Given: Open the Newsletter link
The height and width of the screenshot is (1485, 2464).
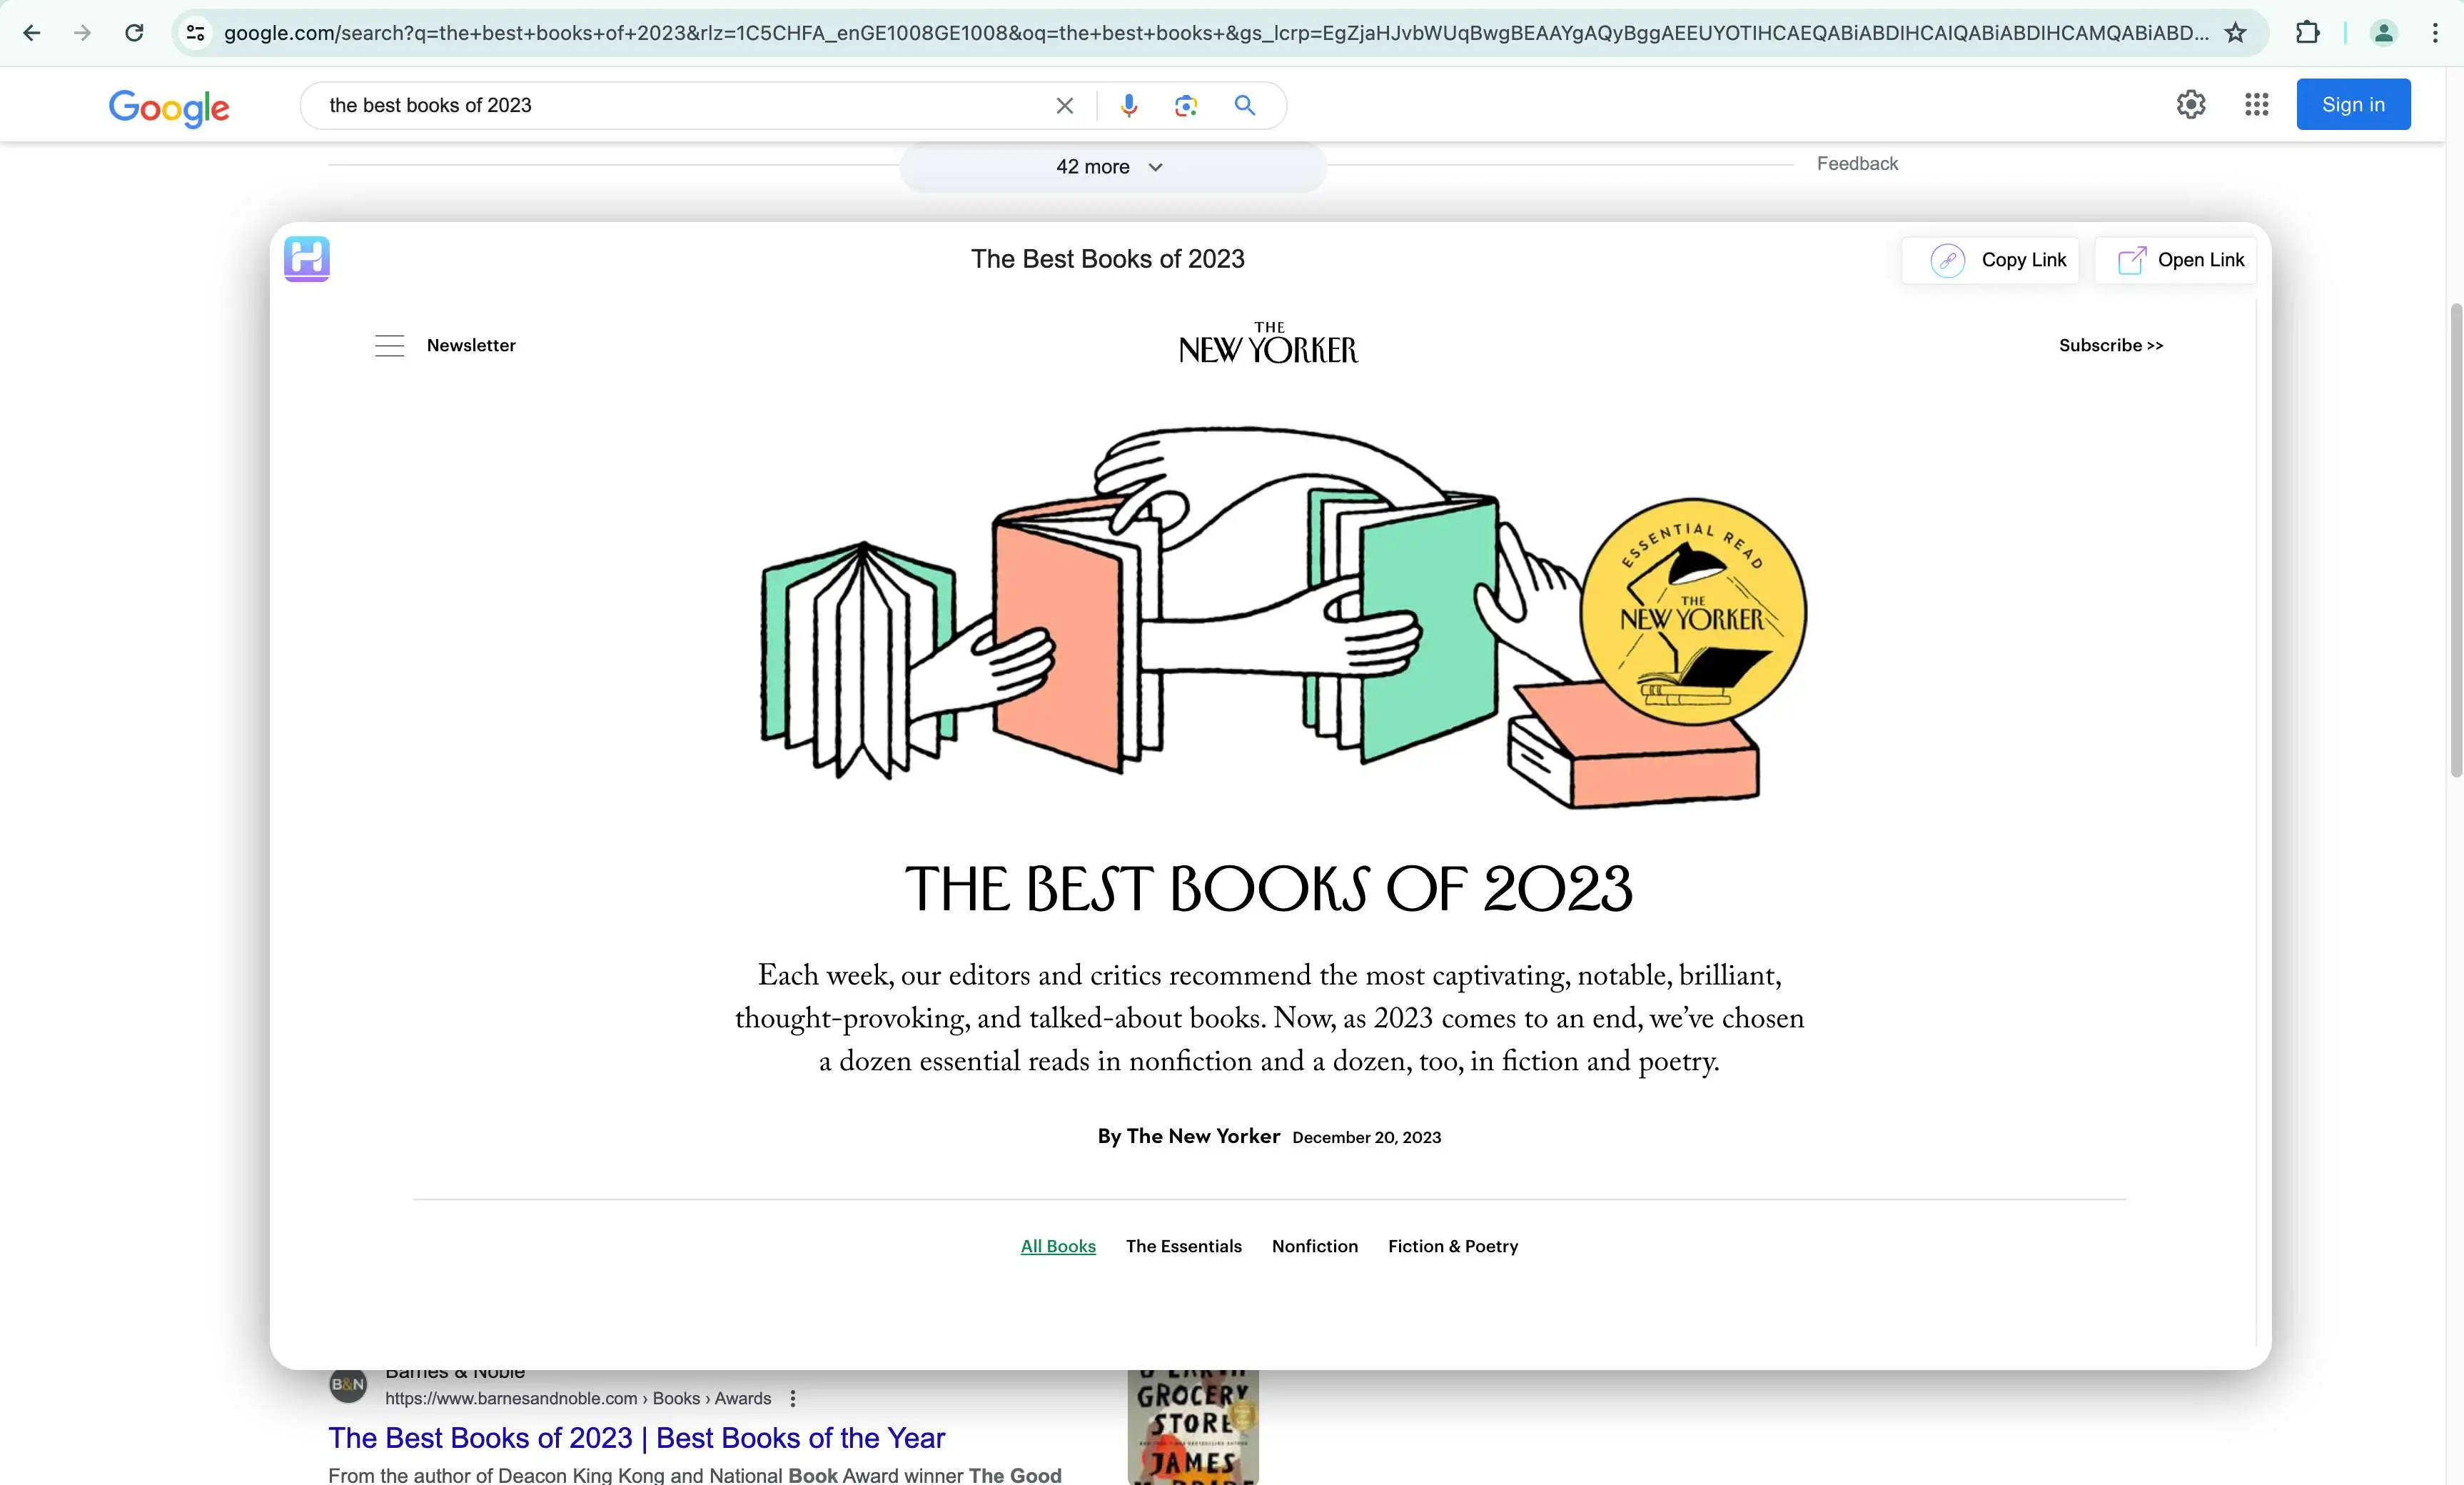Looking at the screenshot, I should tap(471, 345).
